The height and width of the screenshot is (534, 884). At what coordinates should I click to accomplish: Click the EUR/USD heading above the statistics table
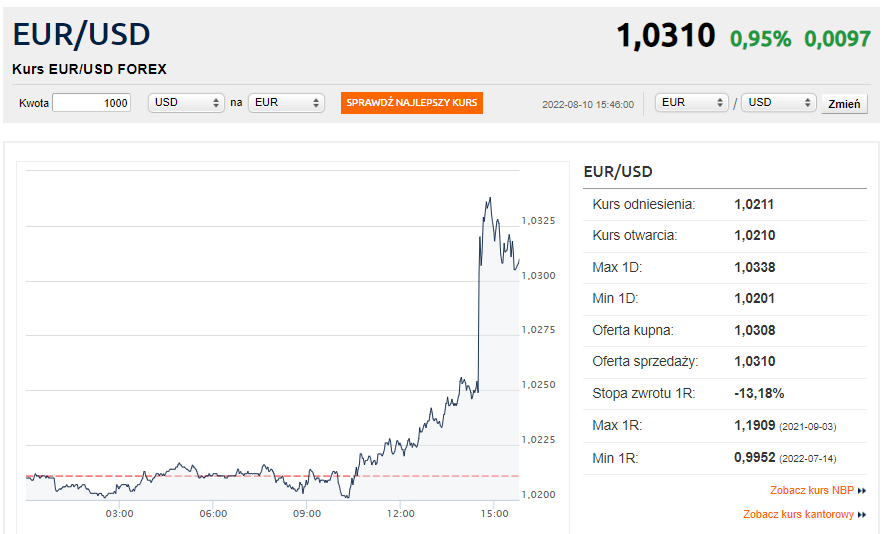618,171
